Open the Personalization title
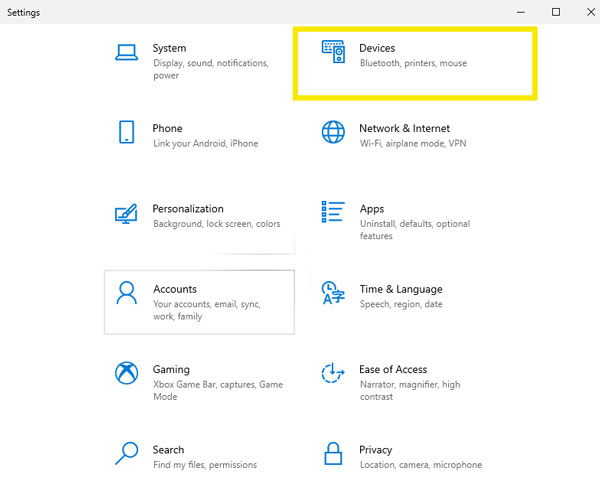 (188, 209)
